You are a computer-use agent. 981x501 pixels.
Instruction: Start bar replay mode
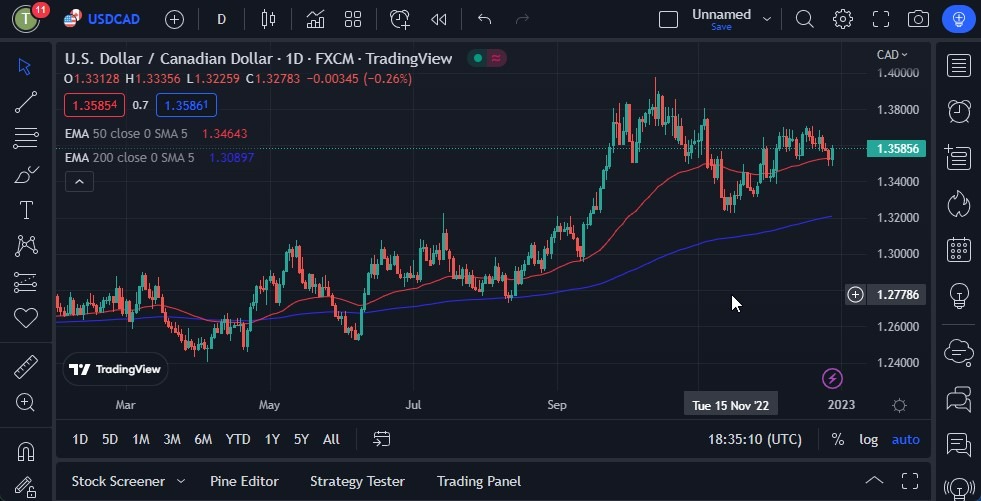[439, 19]
